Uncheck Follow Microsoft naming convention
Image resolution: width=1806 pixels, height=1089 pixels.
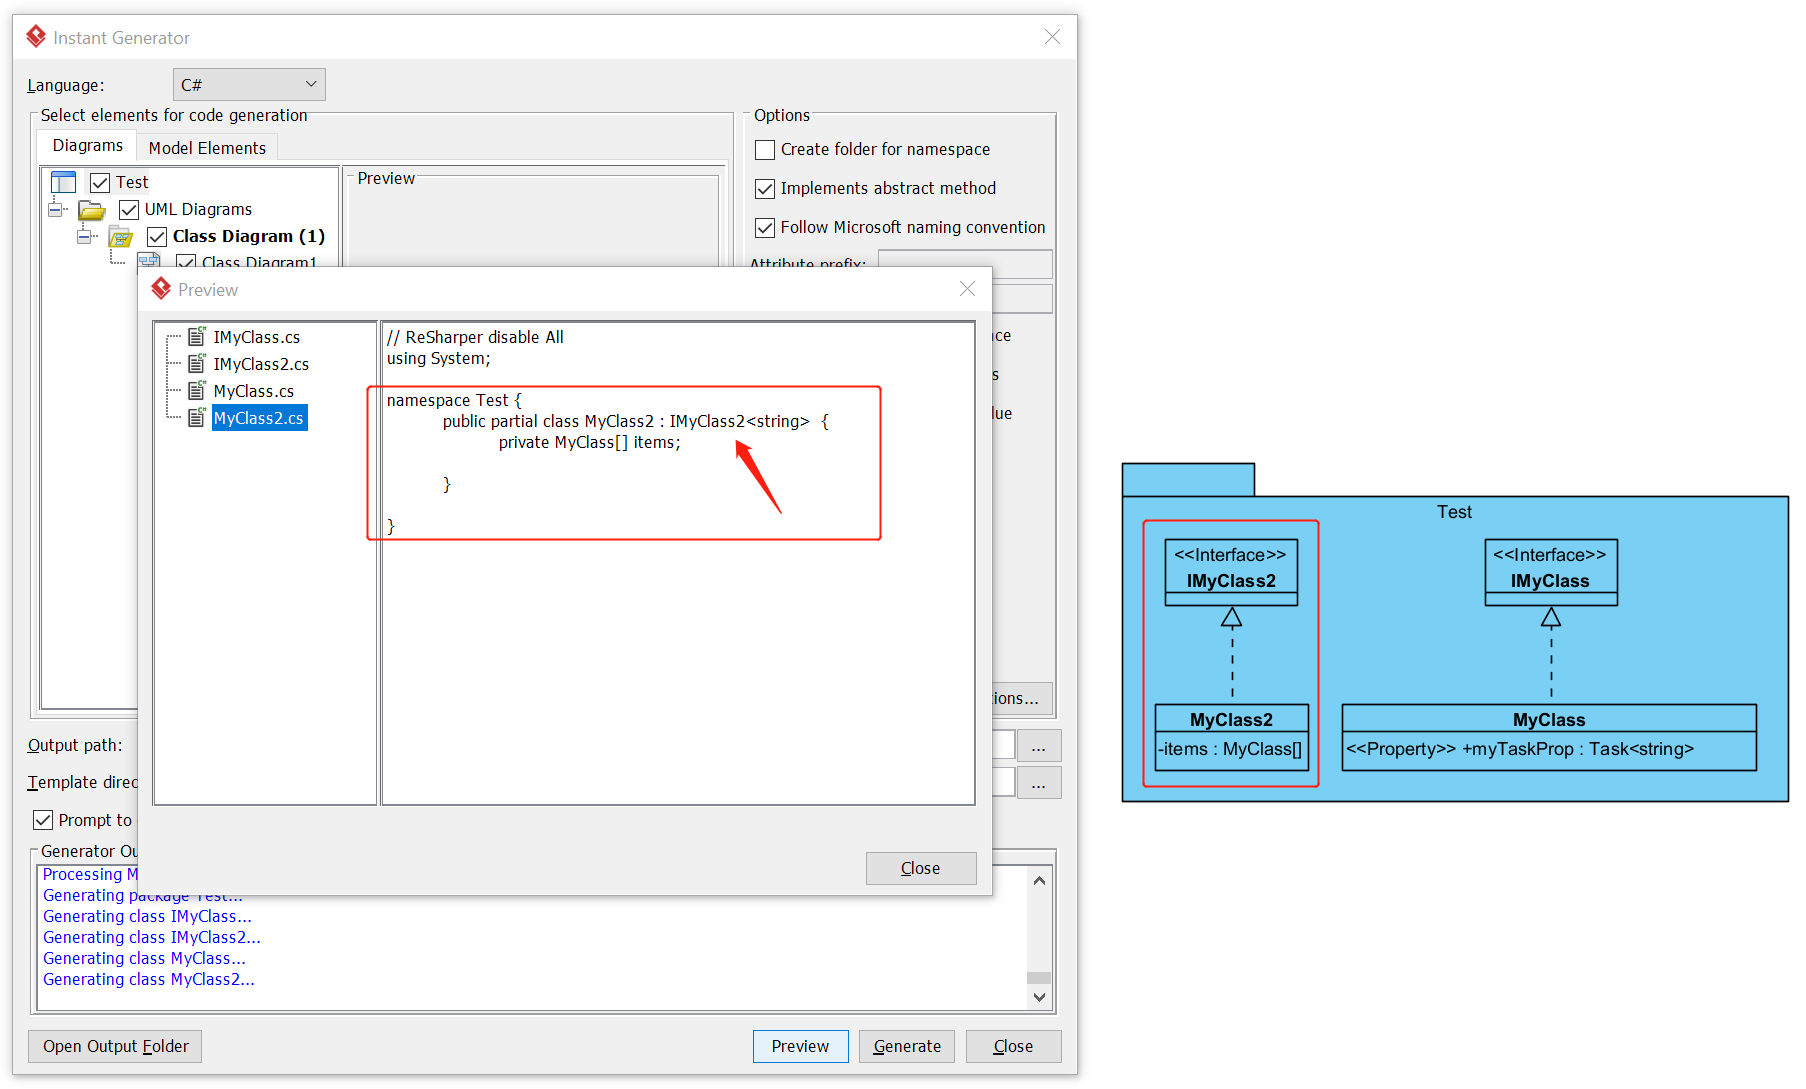tap(765, 227)
